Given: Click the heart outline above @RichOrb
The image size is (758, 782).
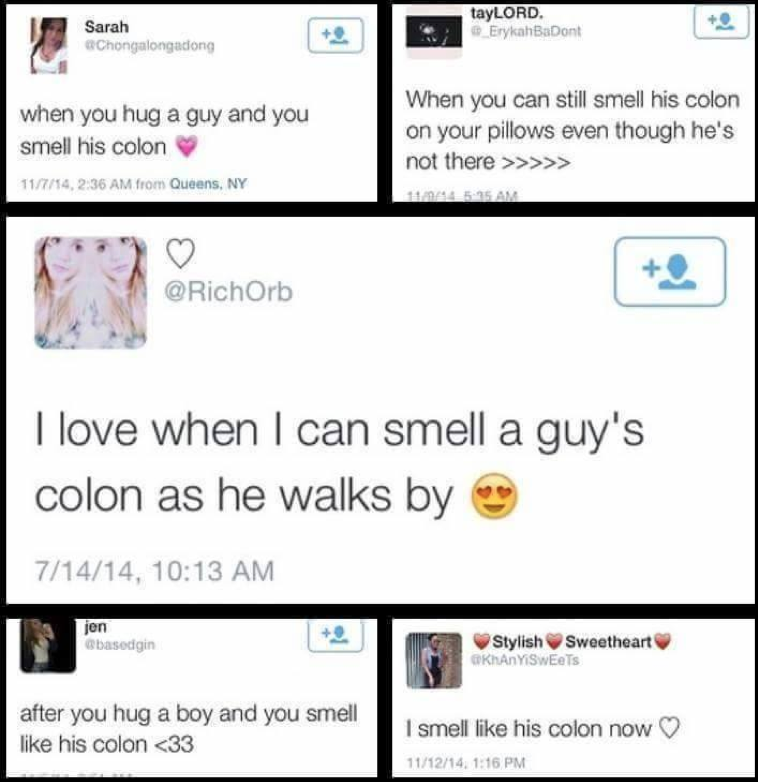Looking at the screenshot, I should 180,254.
